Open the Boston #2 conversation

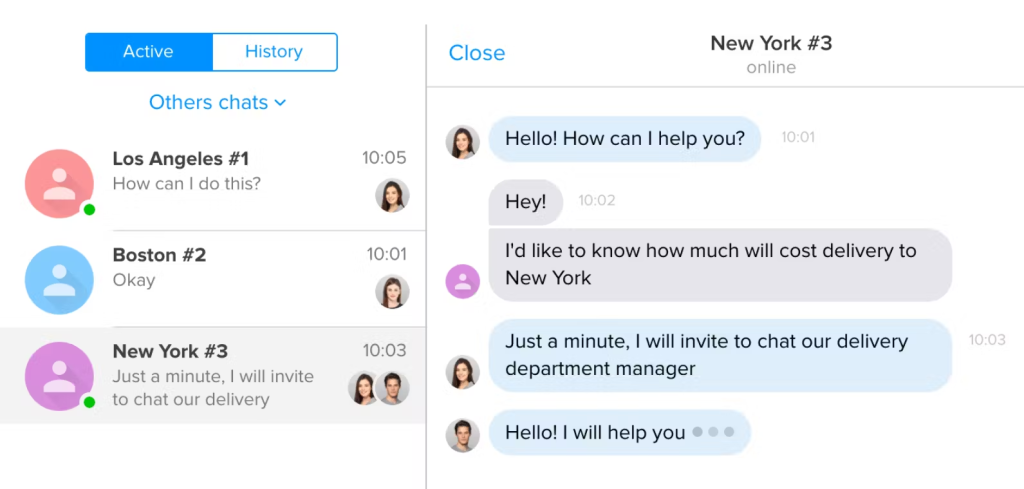(213, 280)
